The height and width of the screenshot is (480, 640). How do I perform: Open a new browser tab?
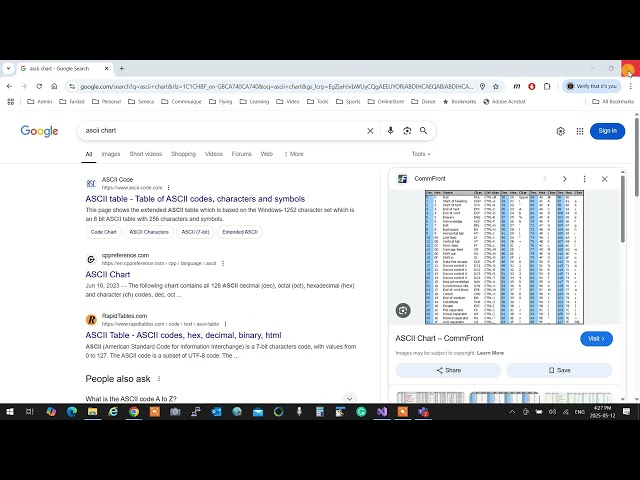[x=122, y=69]
